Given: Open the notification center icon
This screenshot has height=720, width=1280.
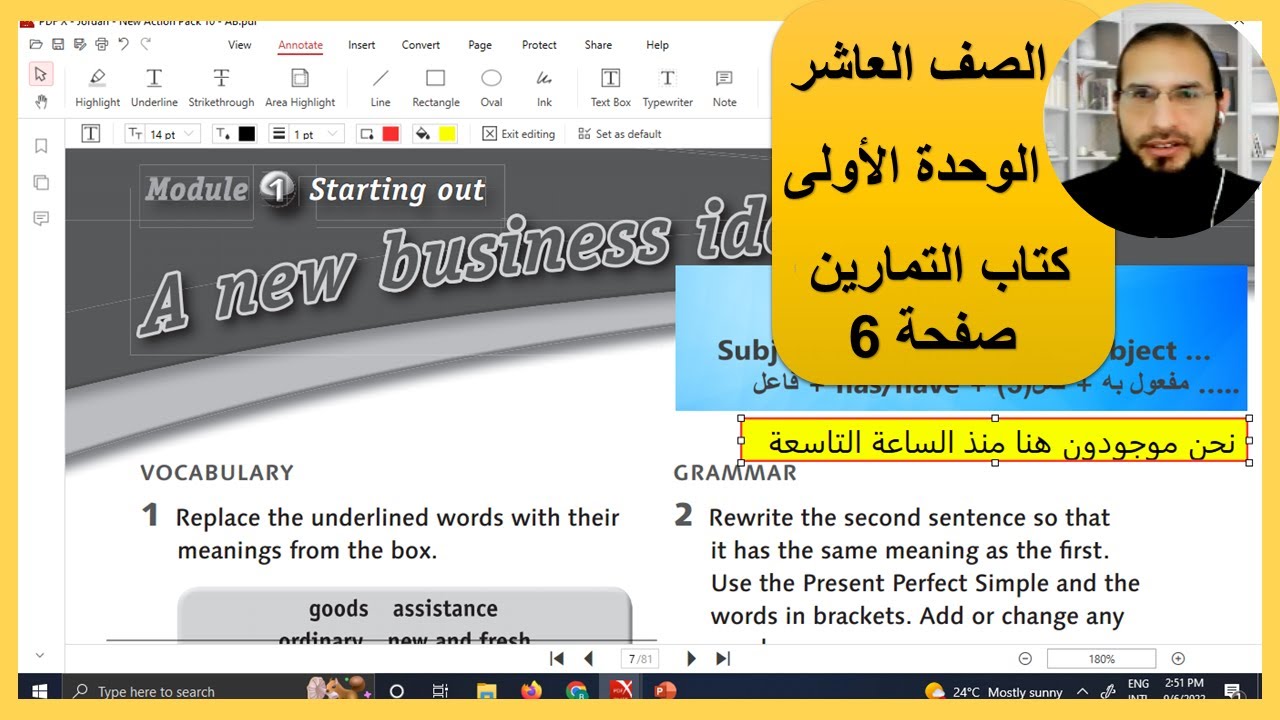Looking at the screenshot, I should 1232,691.
